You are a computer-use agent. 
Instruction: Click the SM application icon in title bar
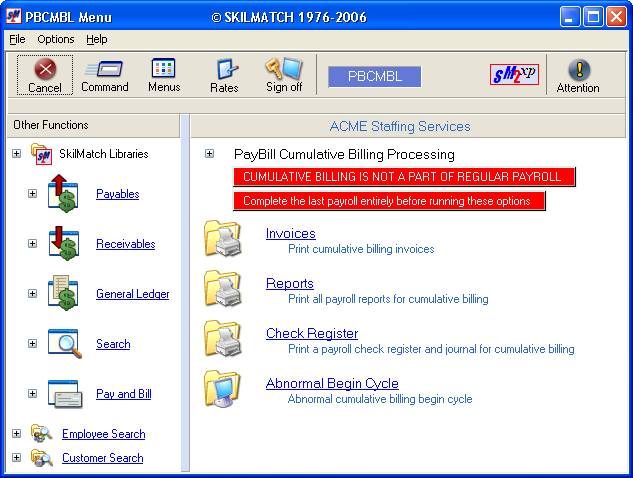(x=13, y=17)
